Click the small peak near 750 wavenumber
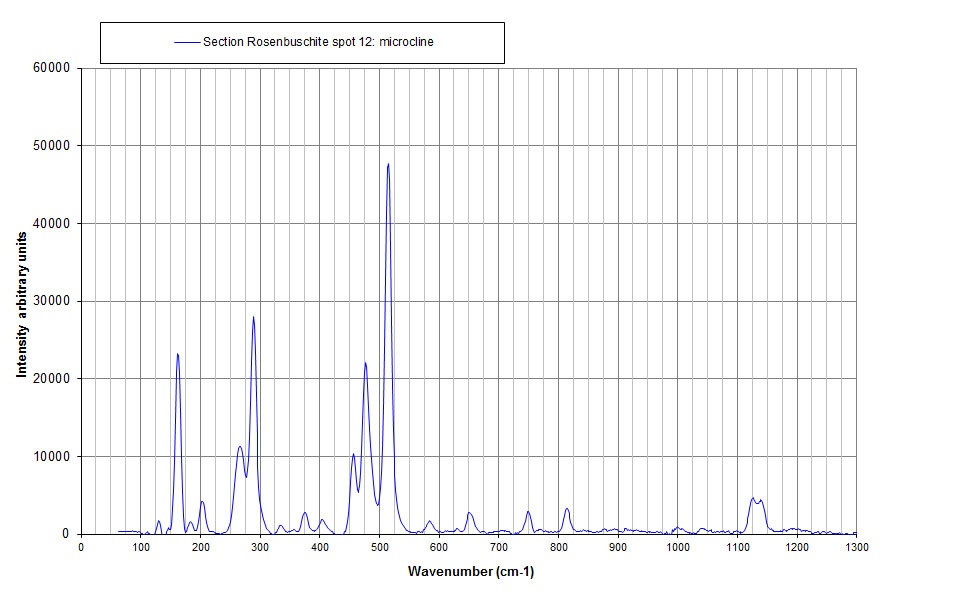Screen dimensions: 961x594 528,512
